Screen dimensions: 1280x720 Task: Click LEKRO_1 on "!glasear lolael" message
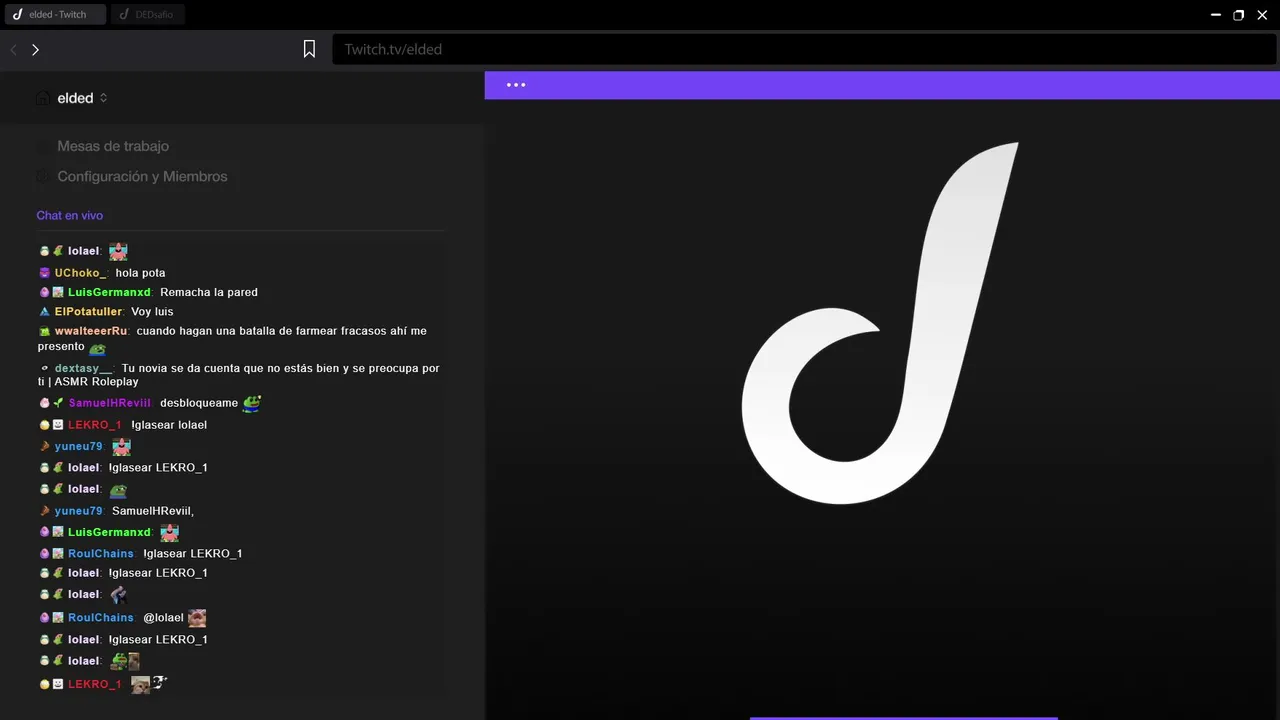tap(95, 425)
